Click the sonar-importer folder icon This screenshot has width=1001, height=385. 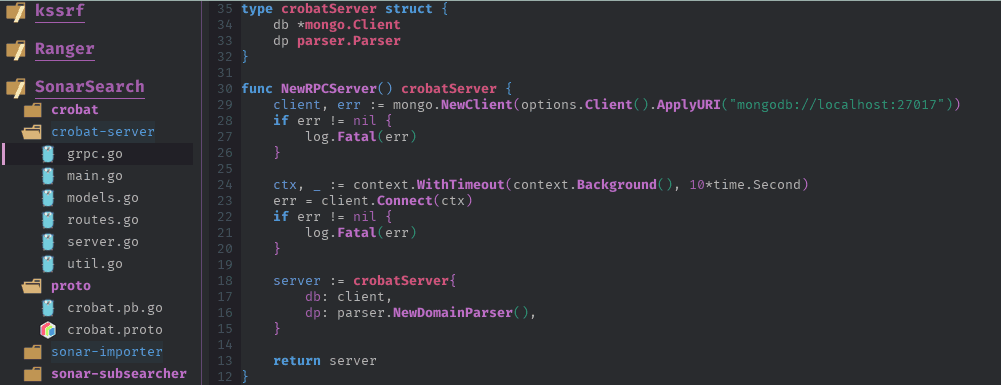click(x=33, y=352)
